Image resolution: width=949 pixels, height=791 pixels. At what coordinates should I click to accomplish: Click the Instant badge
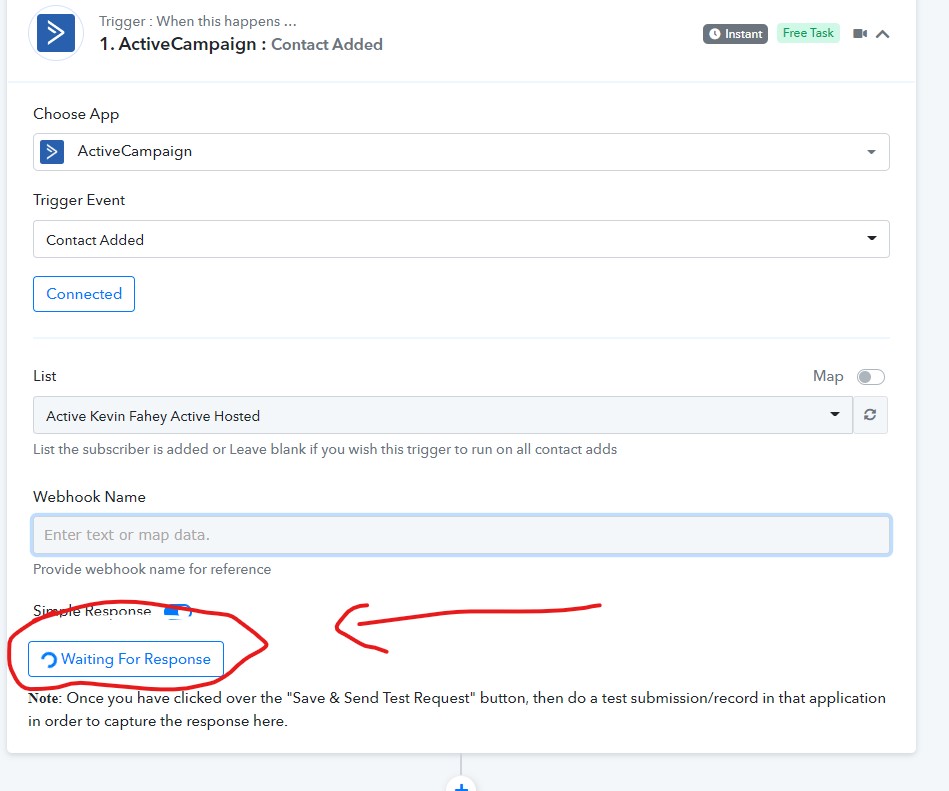pyautogui.click(x=735, y=34)
